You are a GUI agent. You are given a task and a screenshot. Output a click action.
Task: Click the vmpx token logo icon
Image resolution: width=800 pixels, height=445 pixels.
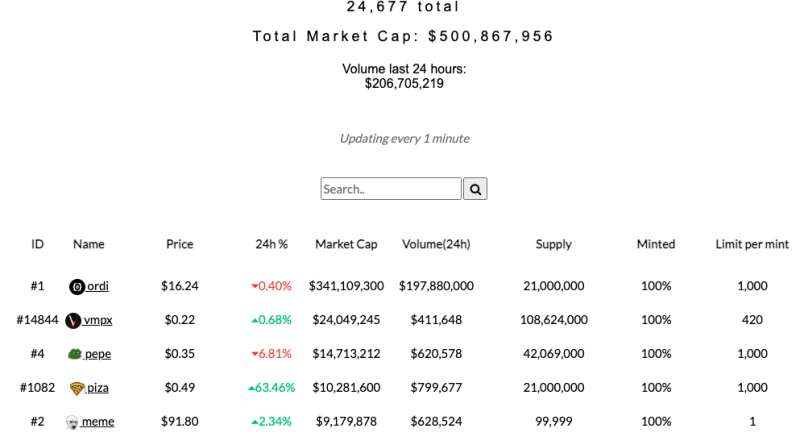click(x=73, y=320)
